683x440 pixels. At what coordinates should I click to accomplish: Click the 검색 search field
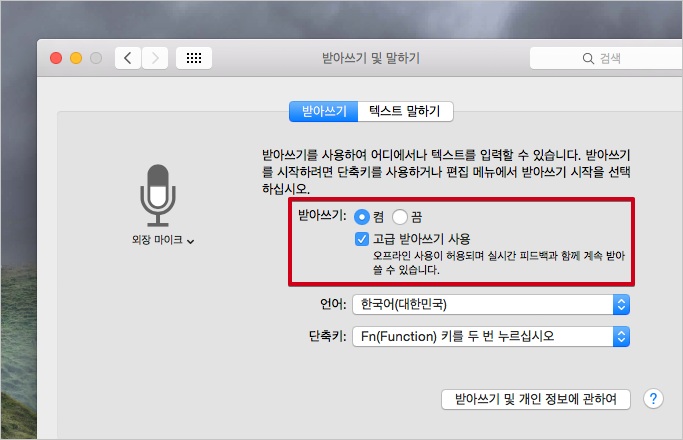click(606, 58)
